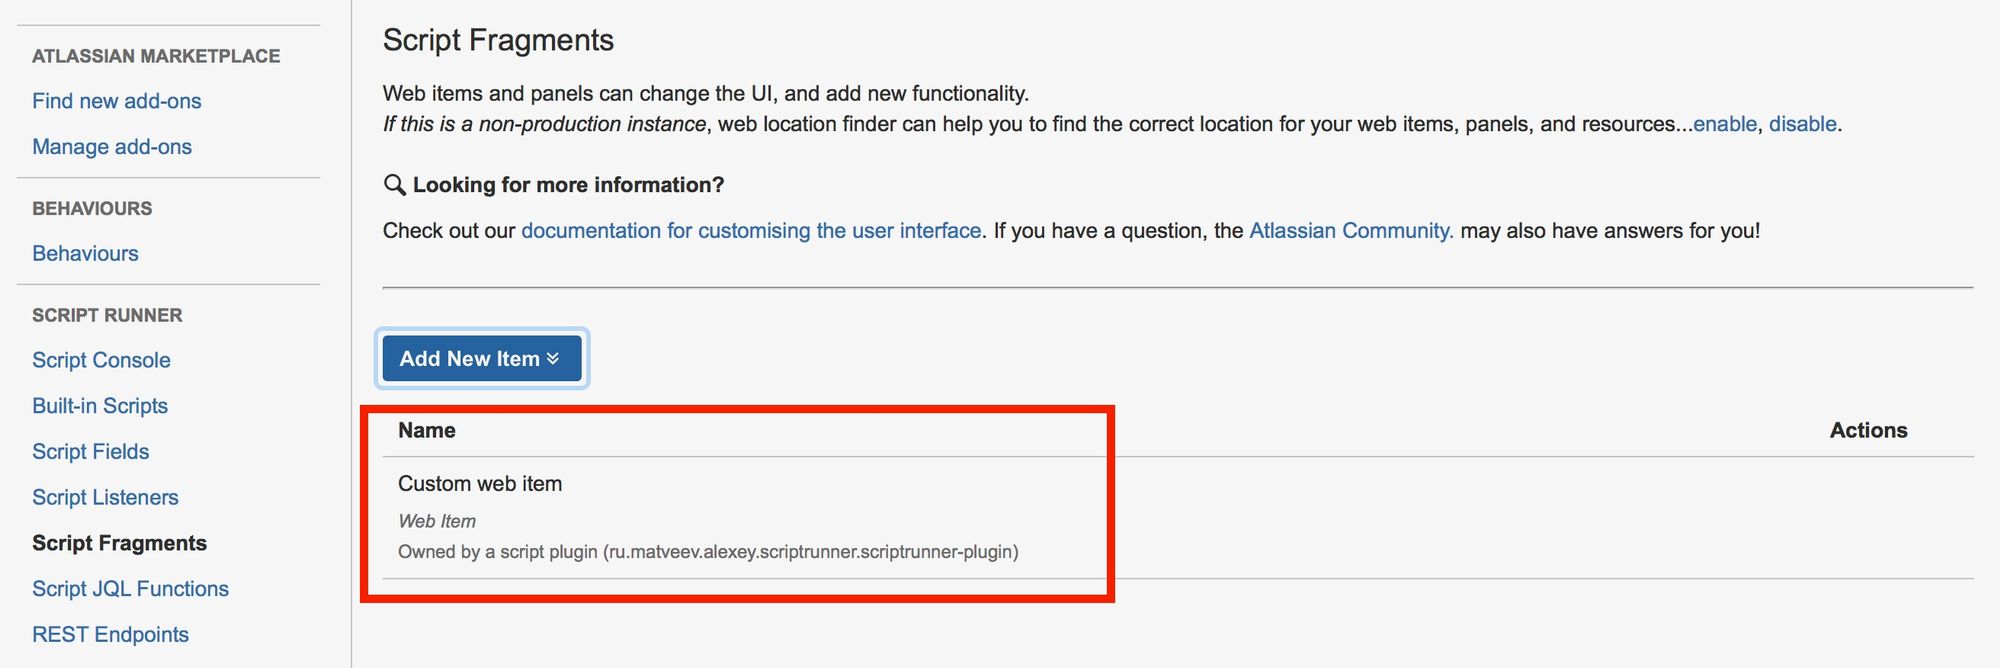Viewport: 2000px width, 668px height.
Task: Open Script Fields section
Action: pyautogui.click(x=90, y=452)
